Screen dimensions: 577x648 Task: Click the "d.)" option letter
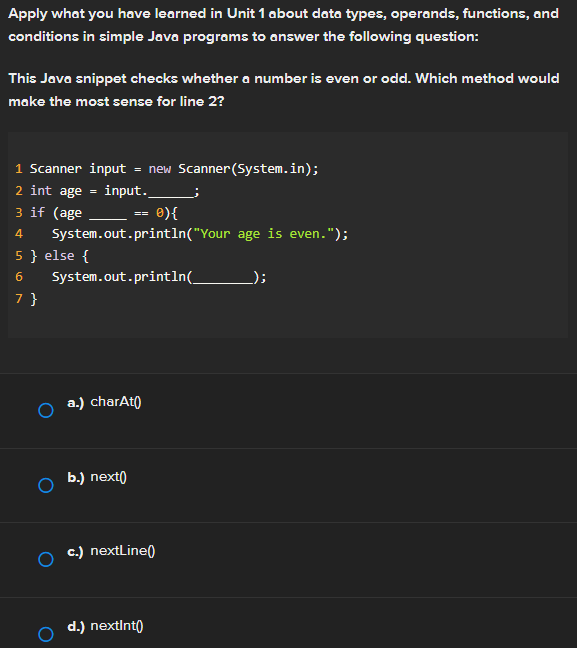point(76,626)
